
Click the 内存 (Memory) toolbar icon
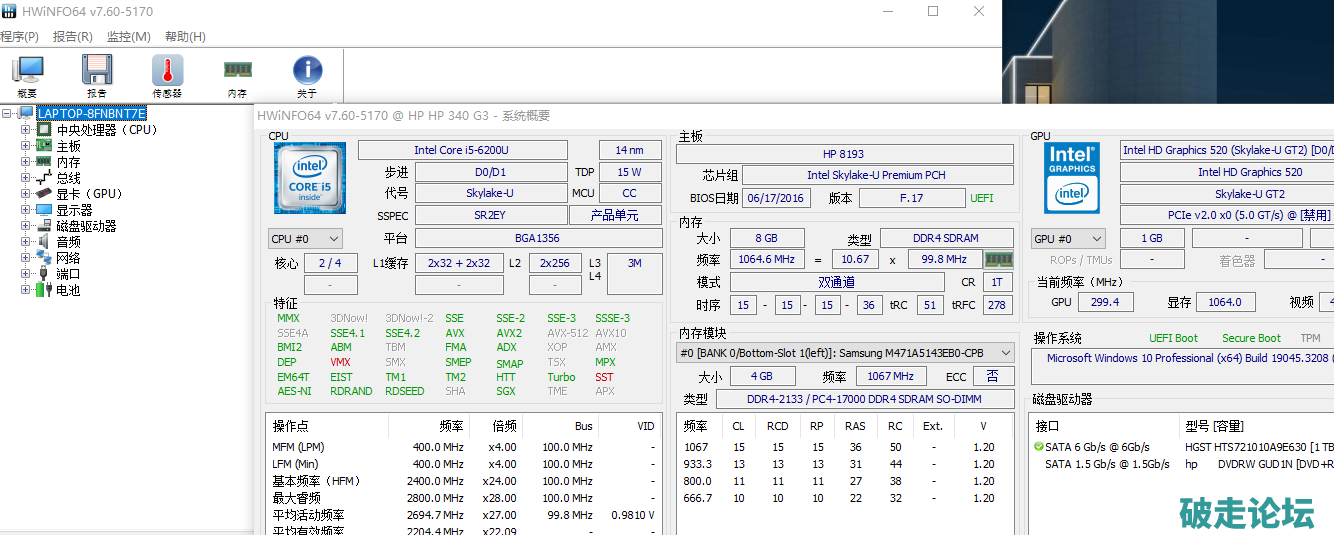(x=237, y=75)
